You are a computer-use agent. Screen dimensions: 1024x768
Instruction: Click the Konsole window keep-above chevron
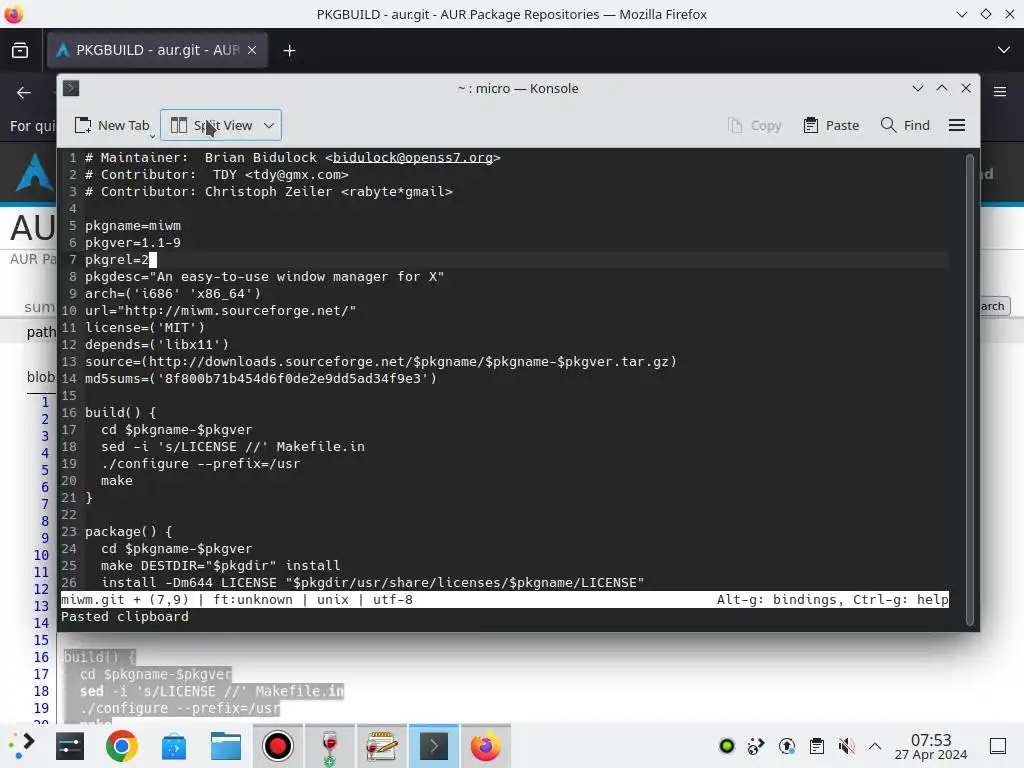tap(942, 88)
